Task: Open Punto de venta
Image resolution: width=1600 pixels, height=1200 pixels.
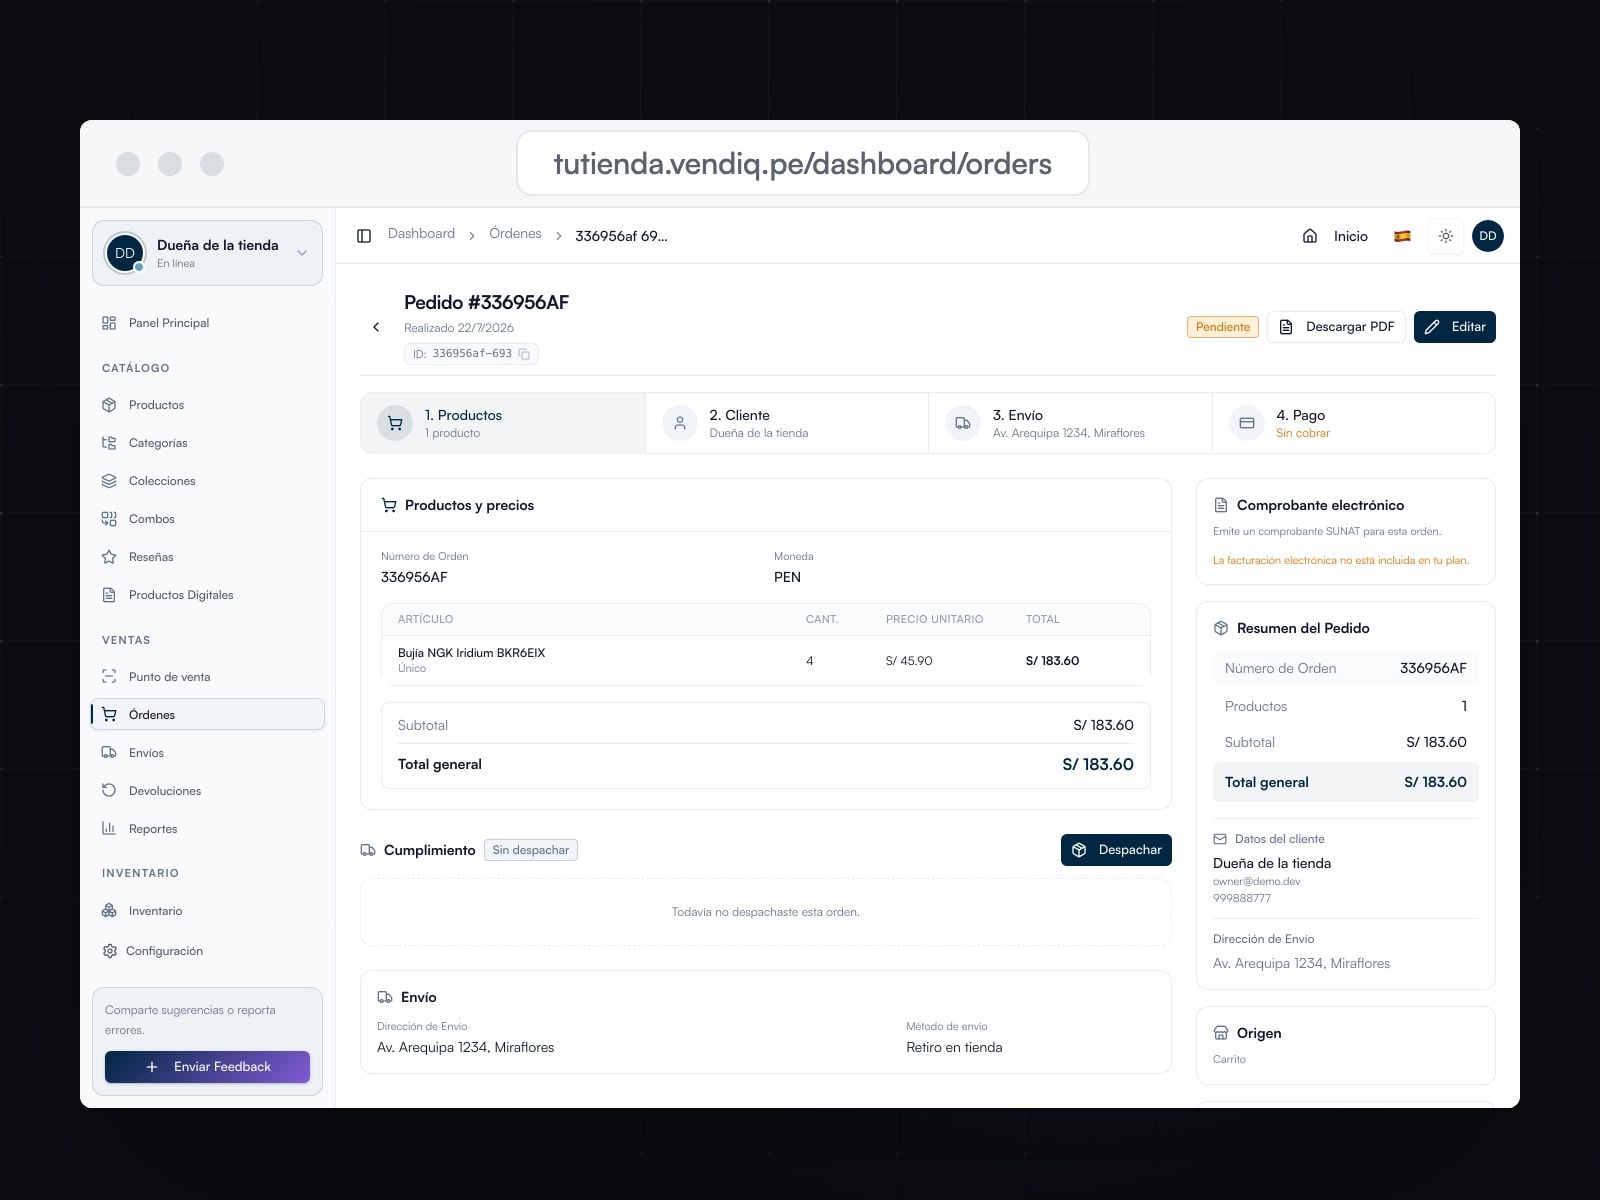Action: [x=208, y=677]
